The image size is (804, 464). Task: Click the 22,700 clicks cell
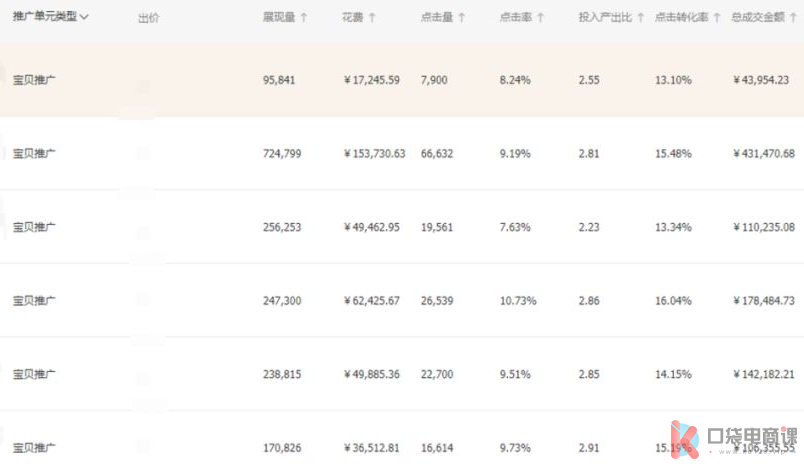(437, 375)
